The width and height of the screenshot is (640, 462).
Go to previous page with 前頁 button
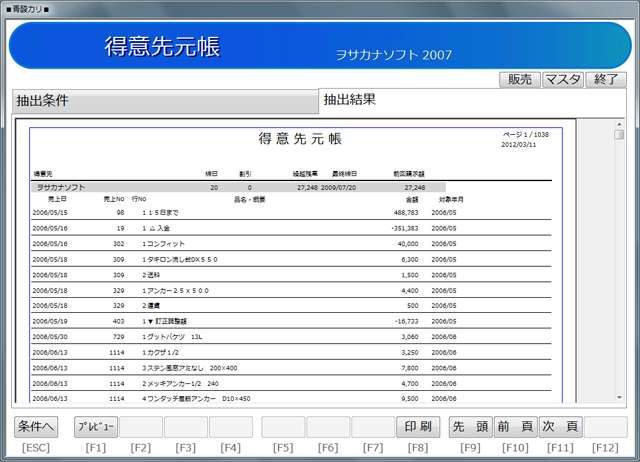516,427
